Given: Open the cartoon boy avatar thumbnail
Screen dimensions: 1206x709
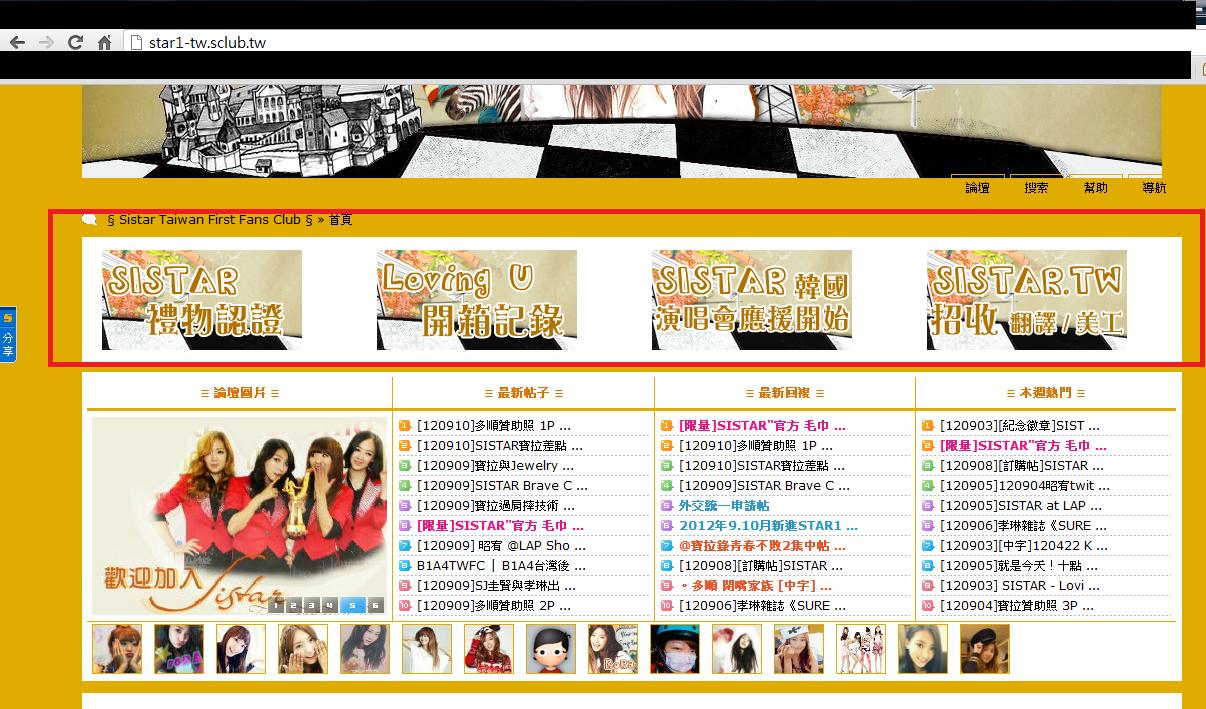Looking at the screenshot, I should 551,649.
